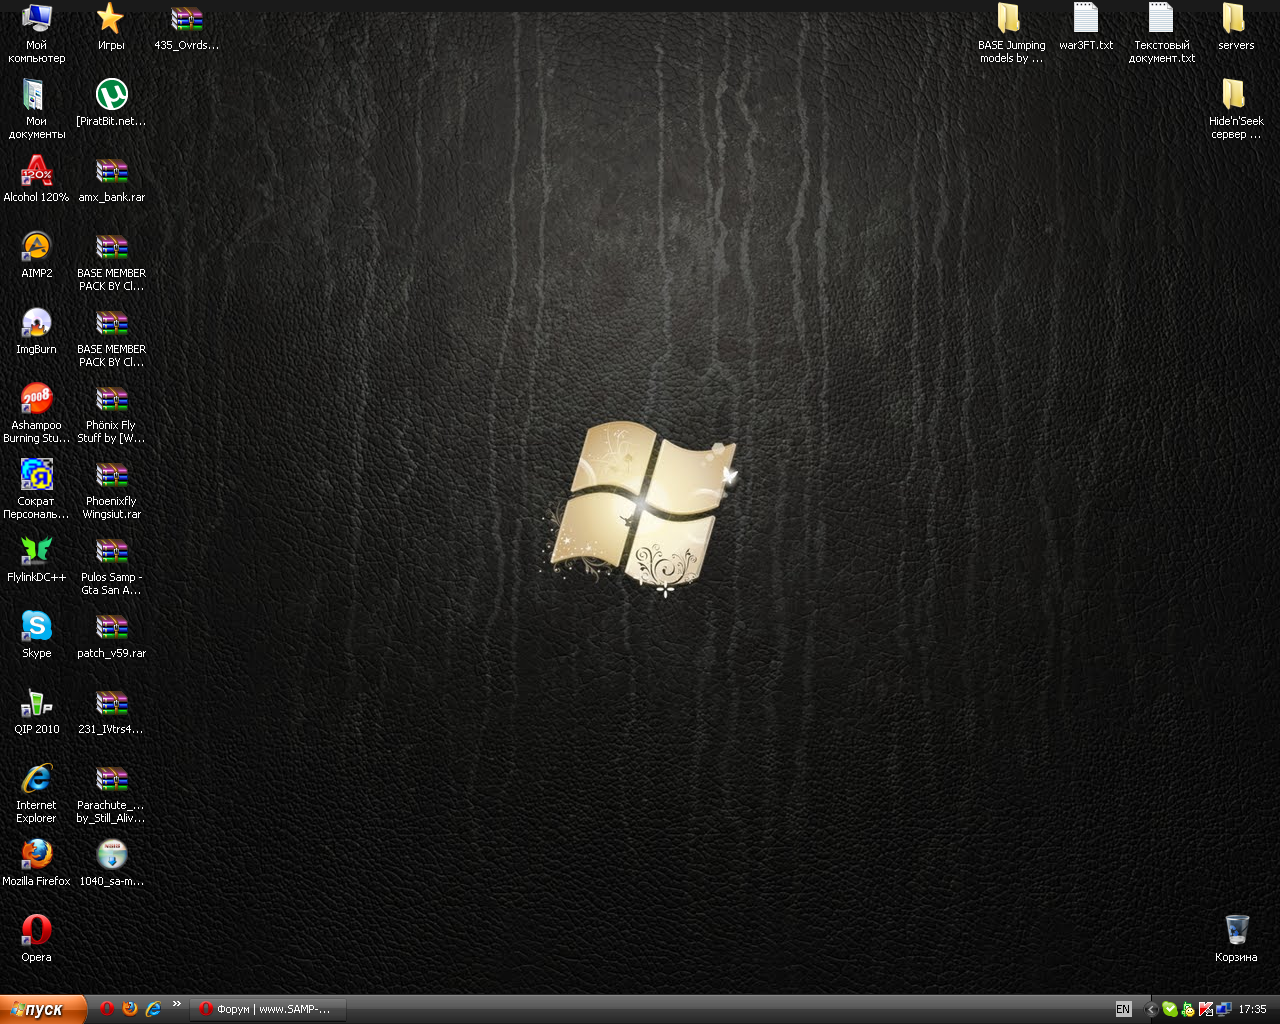Select the servers folder
This screenshot has width=1280, height=1024.
pyautogui.click(x=1236, y=27)
